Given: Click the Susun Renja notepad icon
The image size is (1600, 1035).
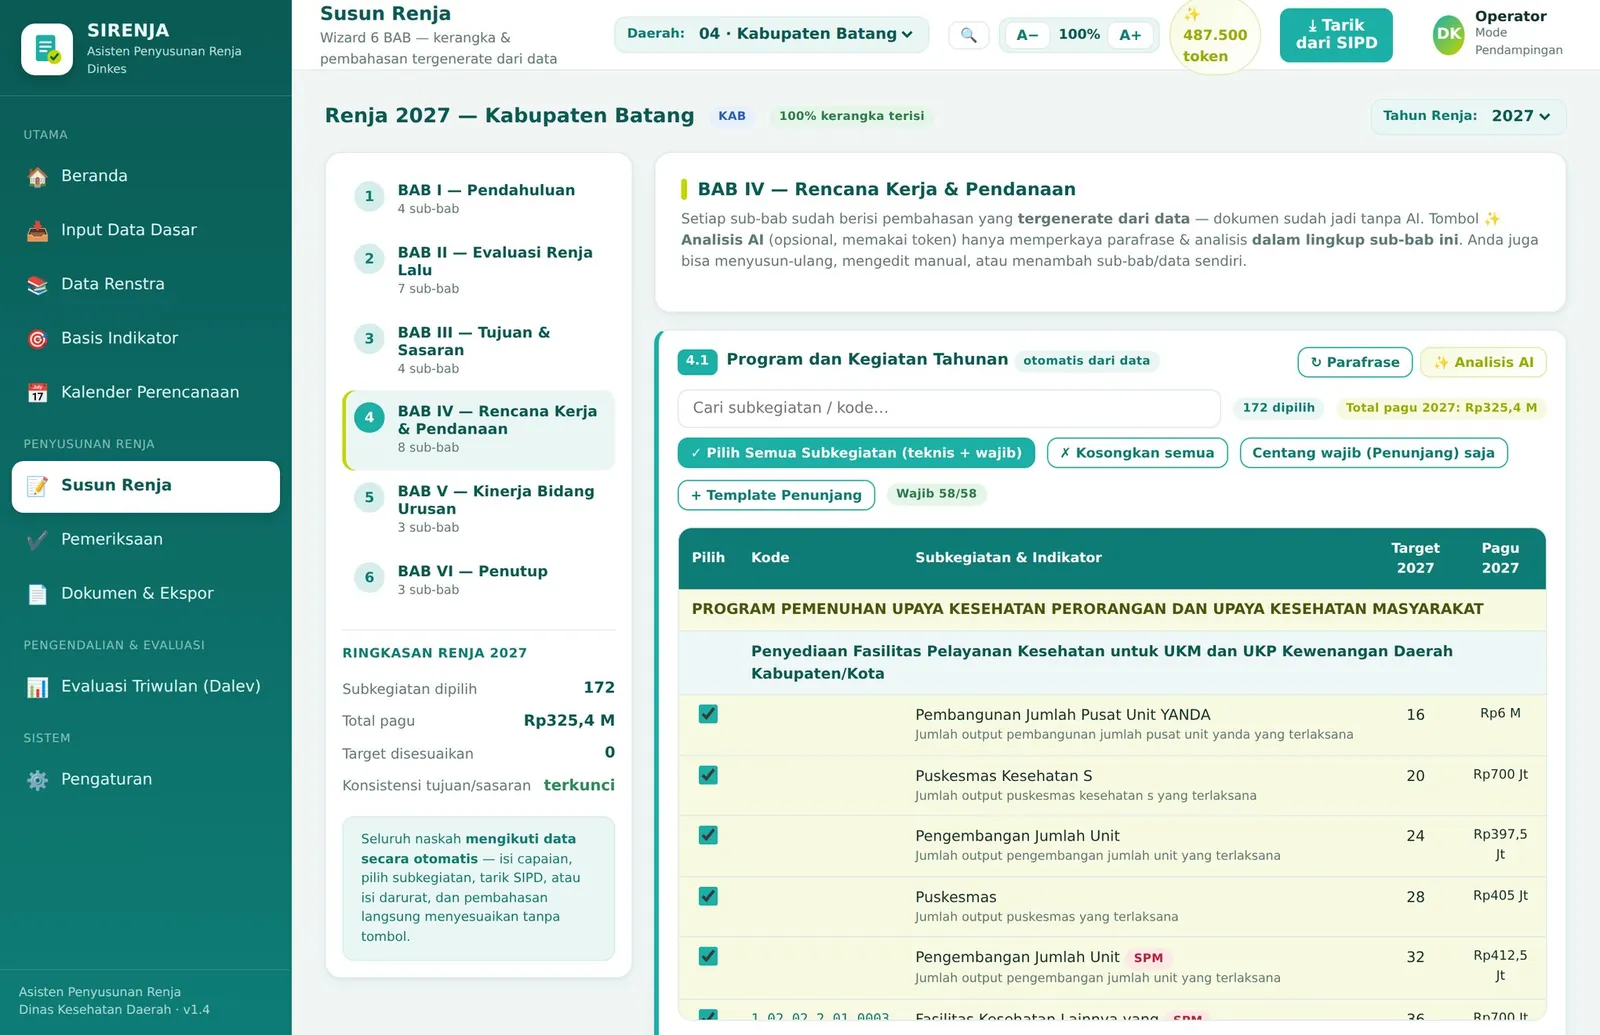Looking at the screenshot, I should coord(37,486).
